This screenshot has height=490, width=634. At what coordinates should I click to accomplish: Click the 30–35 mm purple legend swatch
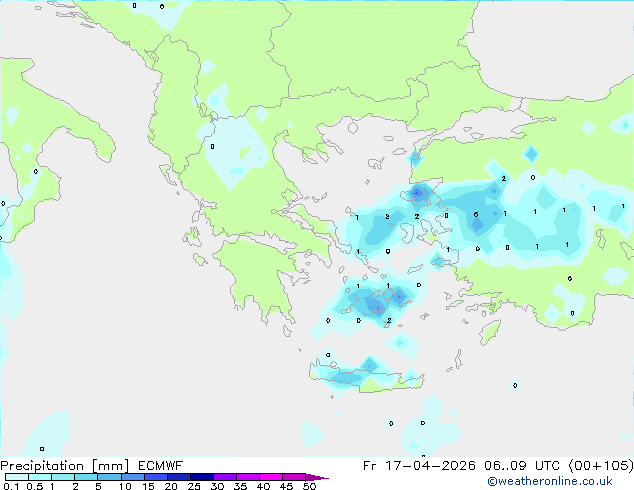[225, 477]
